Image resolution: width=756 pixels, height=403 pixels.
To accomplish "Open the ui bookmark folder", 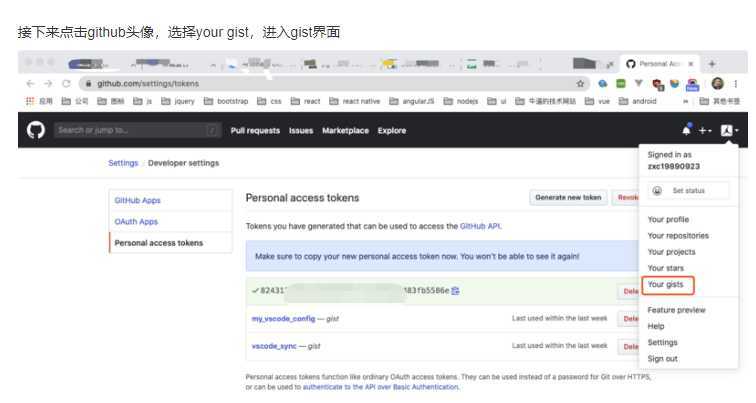I will [497, 101].
